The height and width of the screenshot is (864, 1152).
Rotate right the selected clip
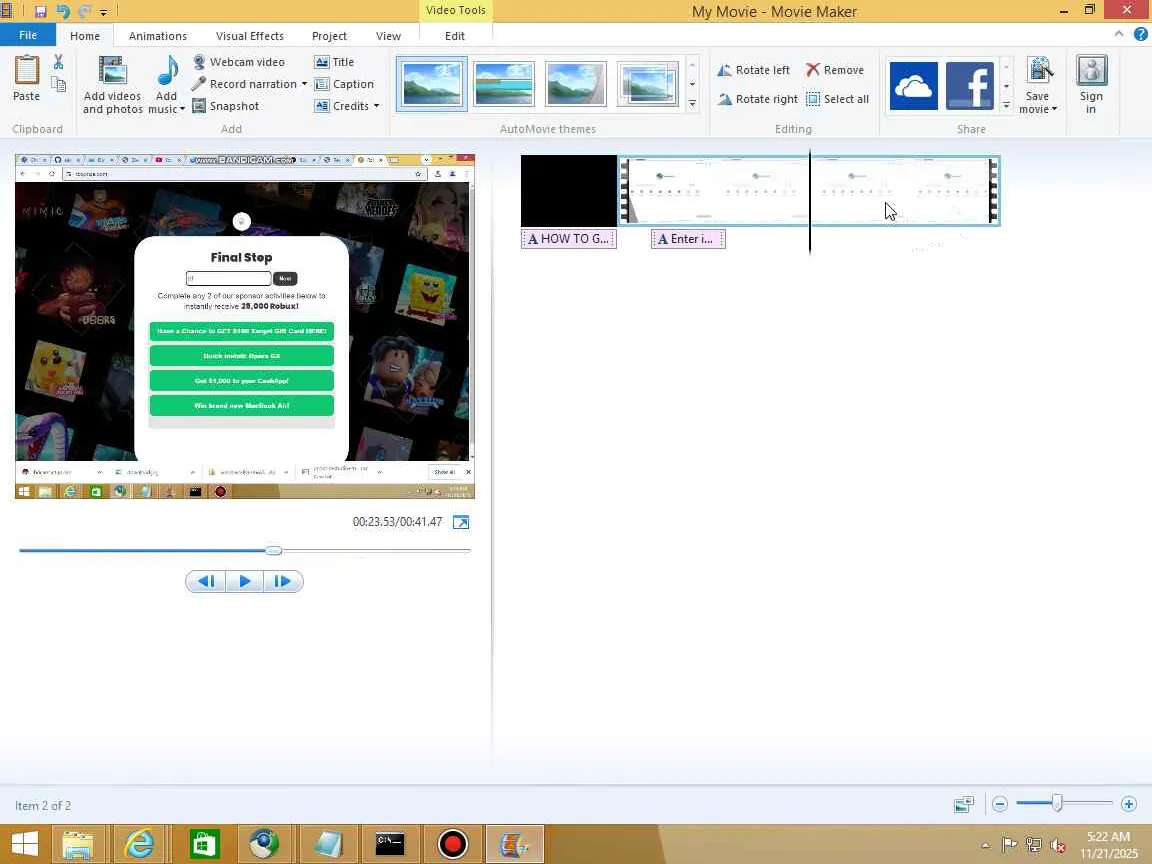click(758, 99)
